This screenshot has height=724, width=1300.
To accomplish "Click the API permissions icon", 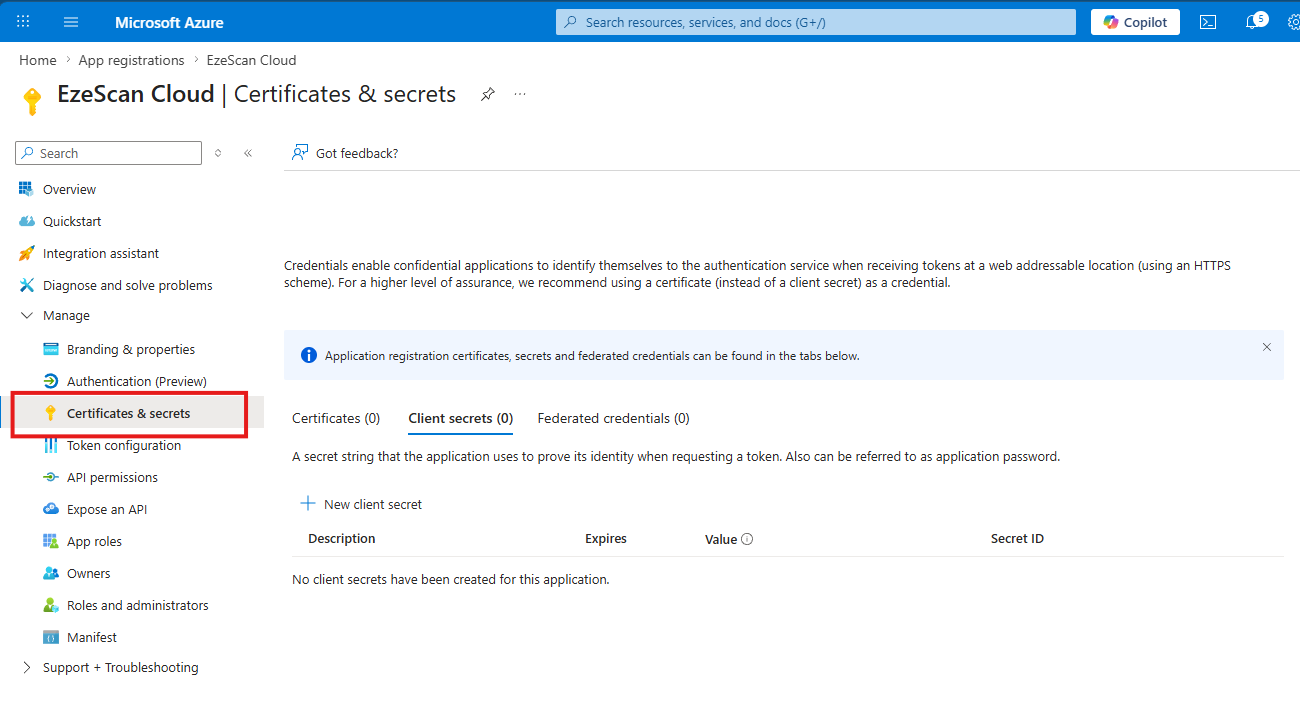I will click(50, 477).
